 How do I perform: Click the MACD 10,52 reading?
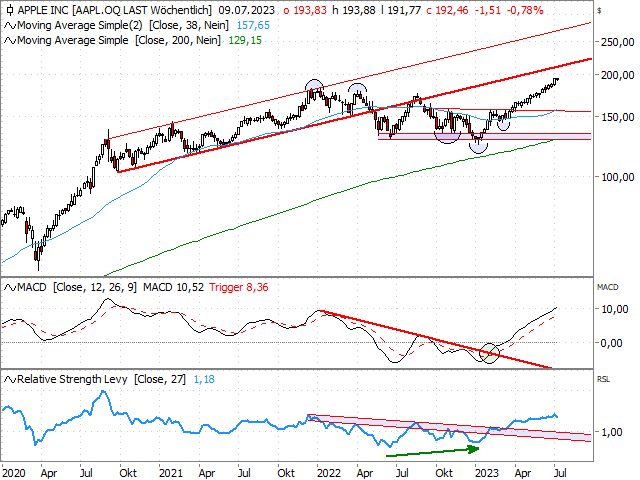point(173,287)
